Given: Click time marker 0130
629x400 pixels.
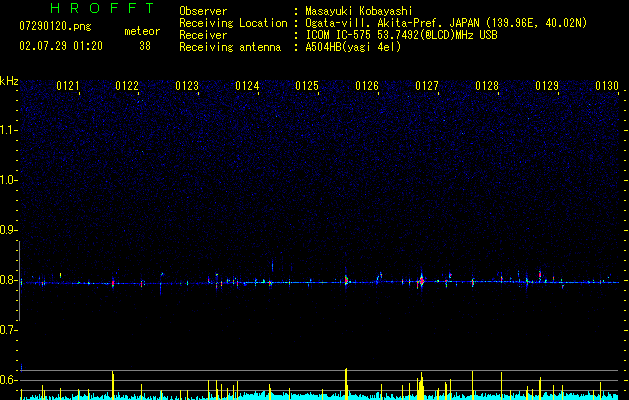Looking at the screenshot, I should [x=607, y=86].
